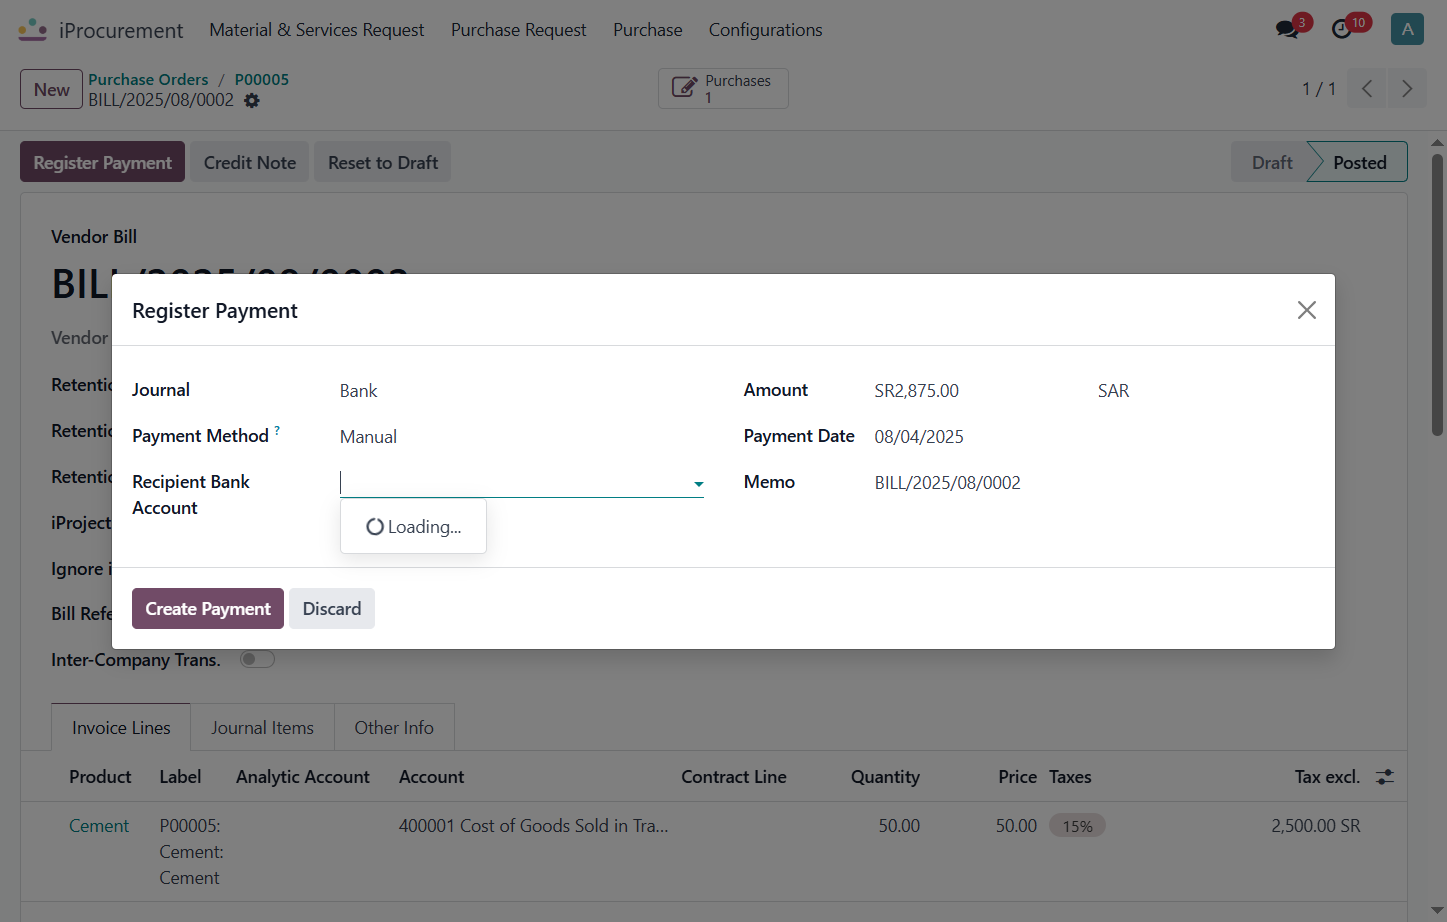
Task: Click the New button
Action: [x=52, y=89]
